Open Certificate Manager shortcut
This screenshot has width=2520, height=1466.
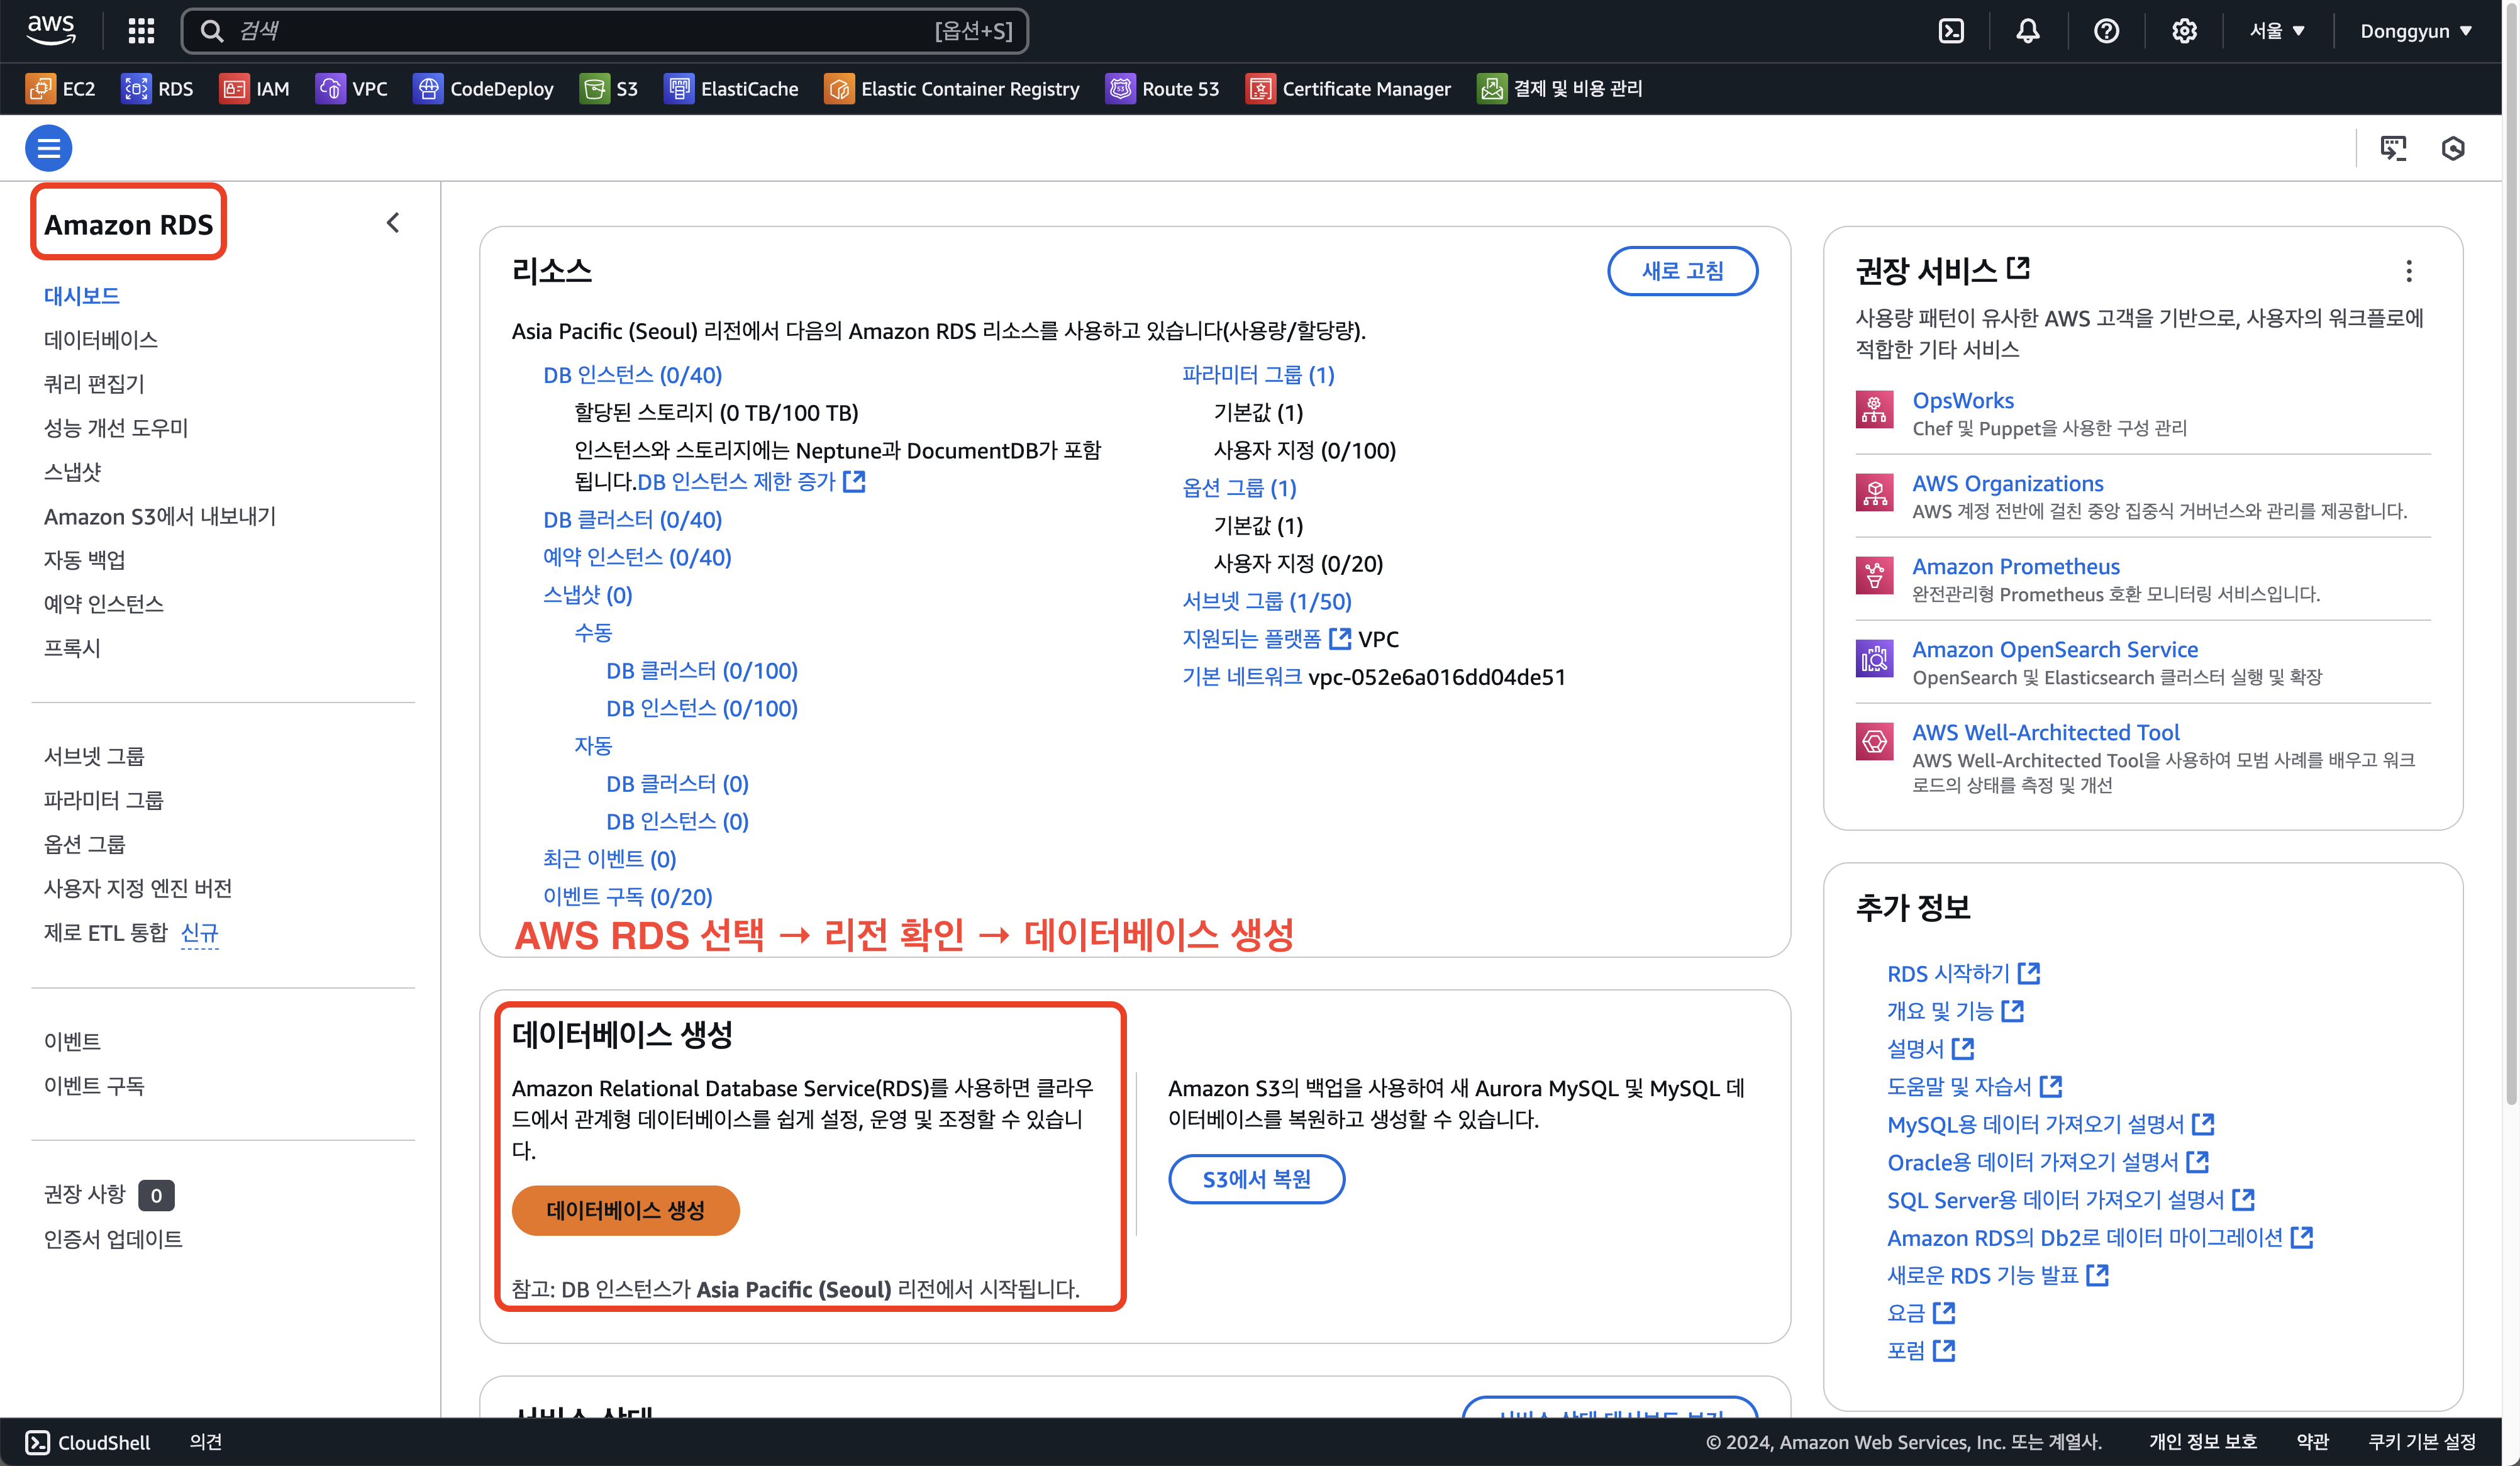[1348, 89]
